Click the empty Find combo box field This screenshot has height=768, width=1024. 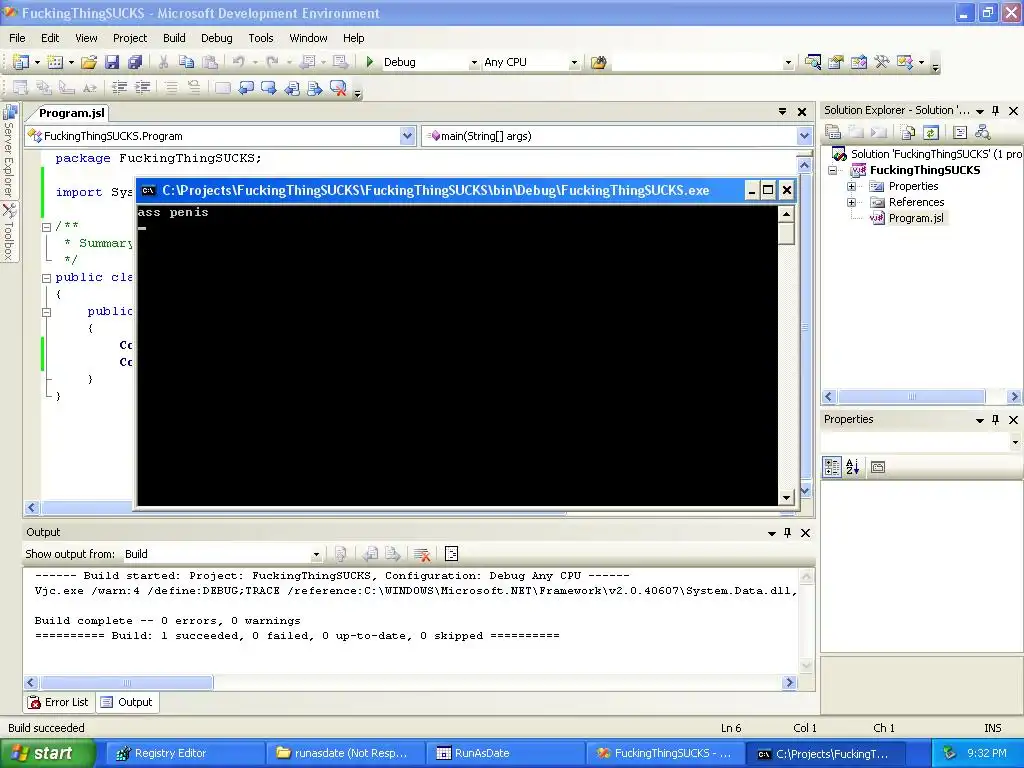(703, 63)
